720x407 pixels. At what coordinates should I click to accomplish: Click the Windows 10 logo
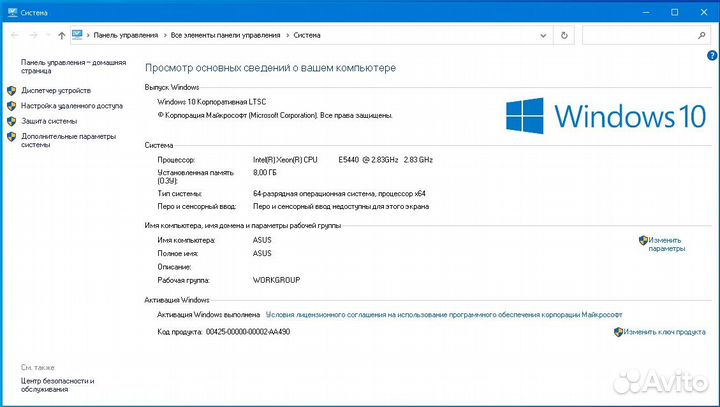point(606,116)
